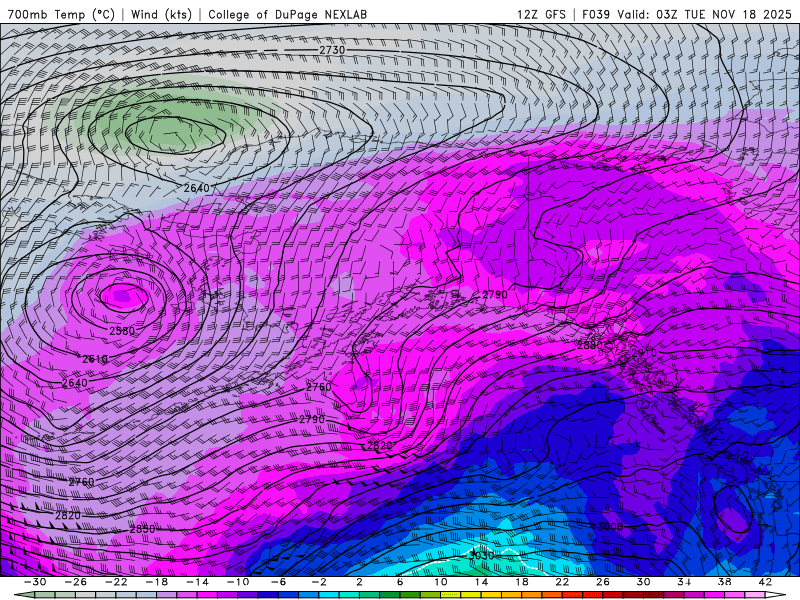Click the 3030 height contour label
The height and width of the screenshot is (600, 800).
[x=482, y=556]
